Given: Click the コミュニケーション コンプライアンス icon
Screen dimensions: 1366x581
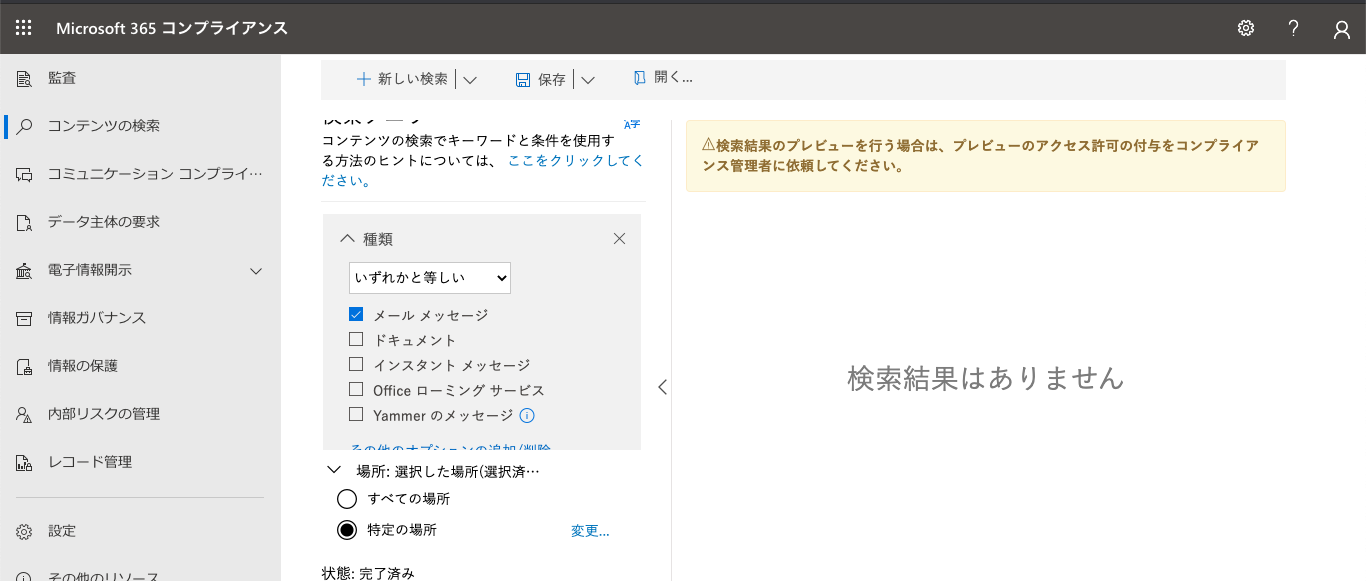Looking at the screenshot, I should 25,174.
